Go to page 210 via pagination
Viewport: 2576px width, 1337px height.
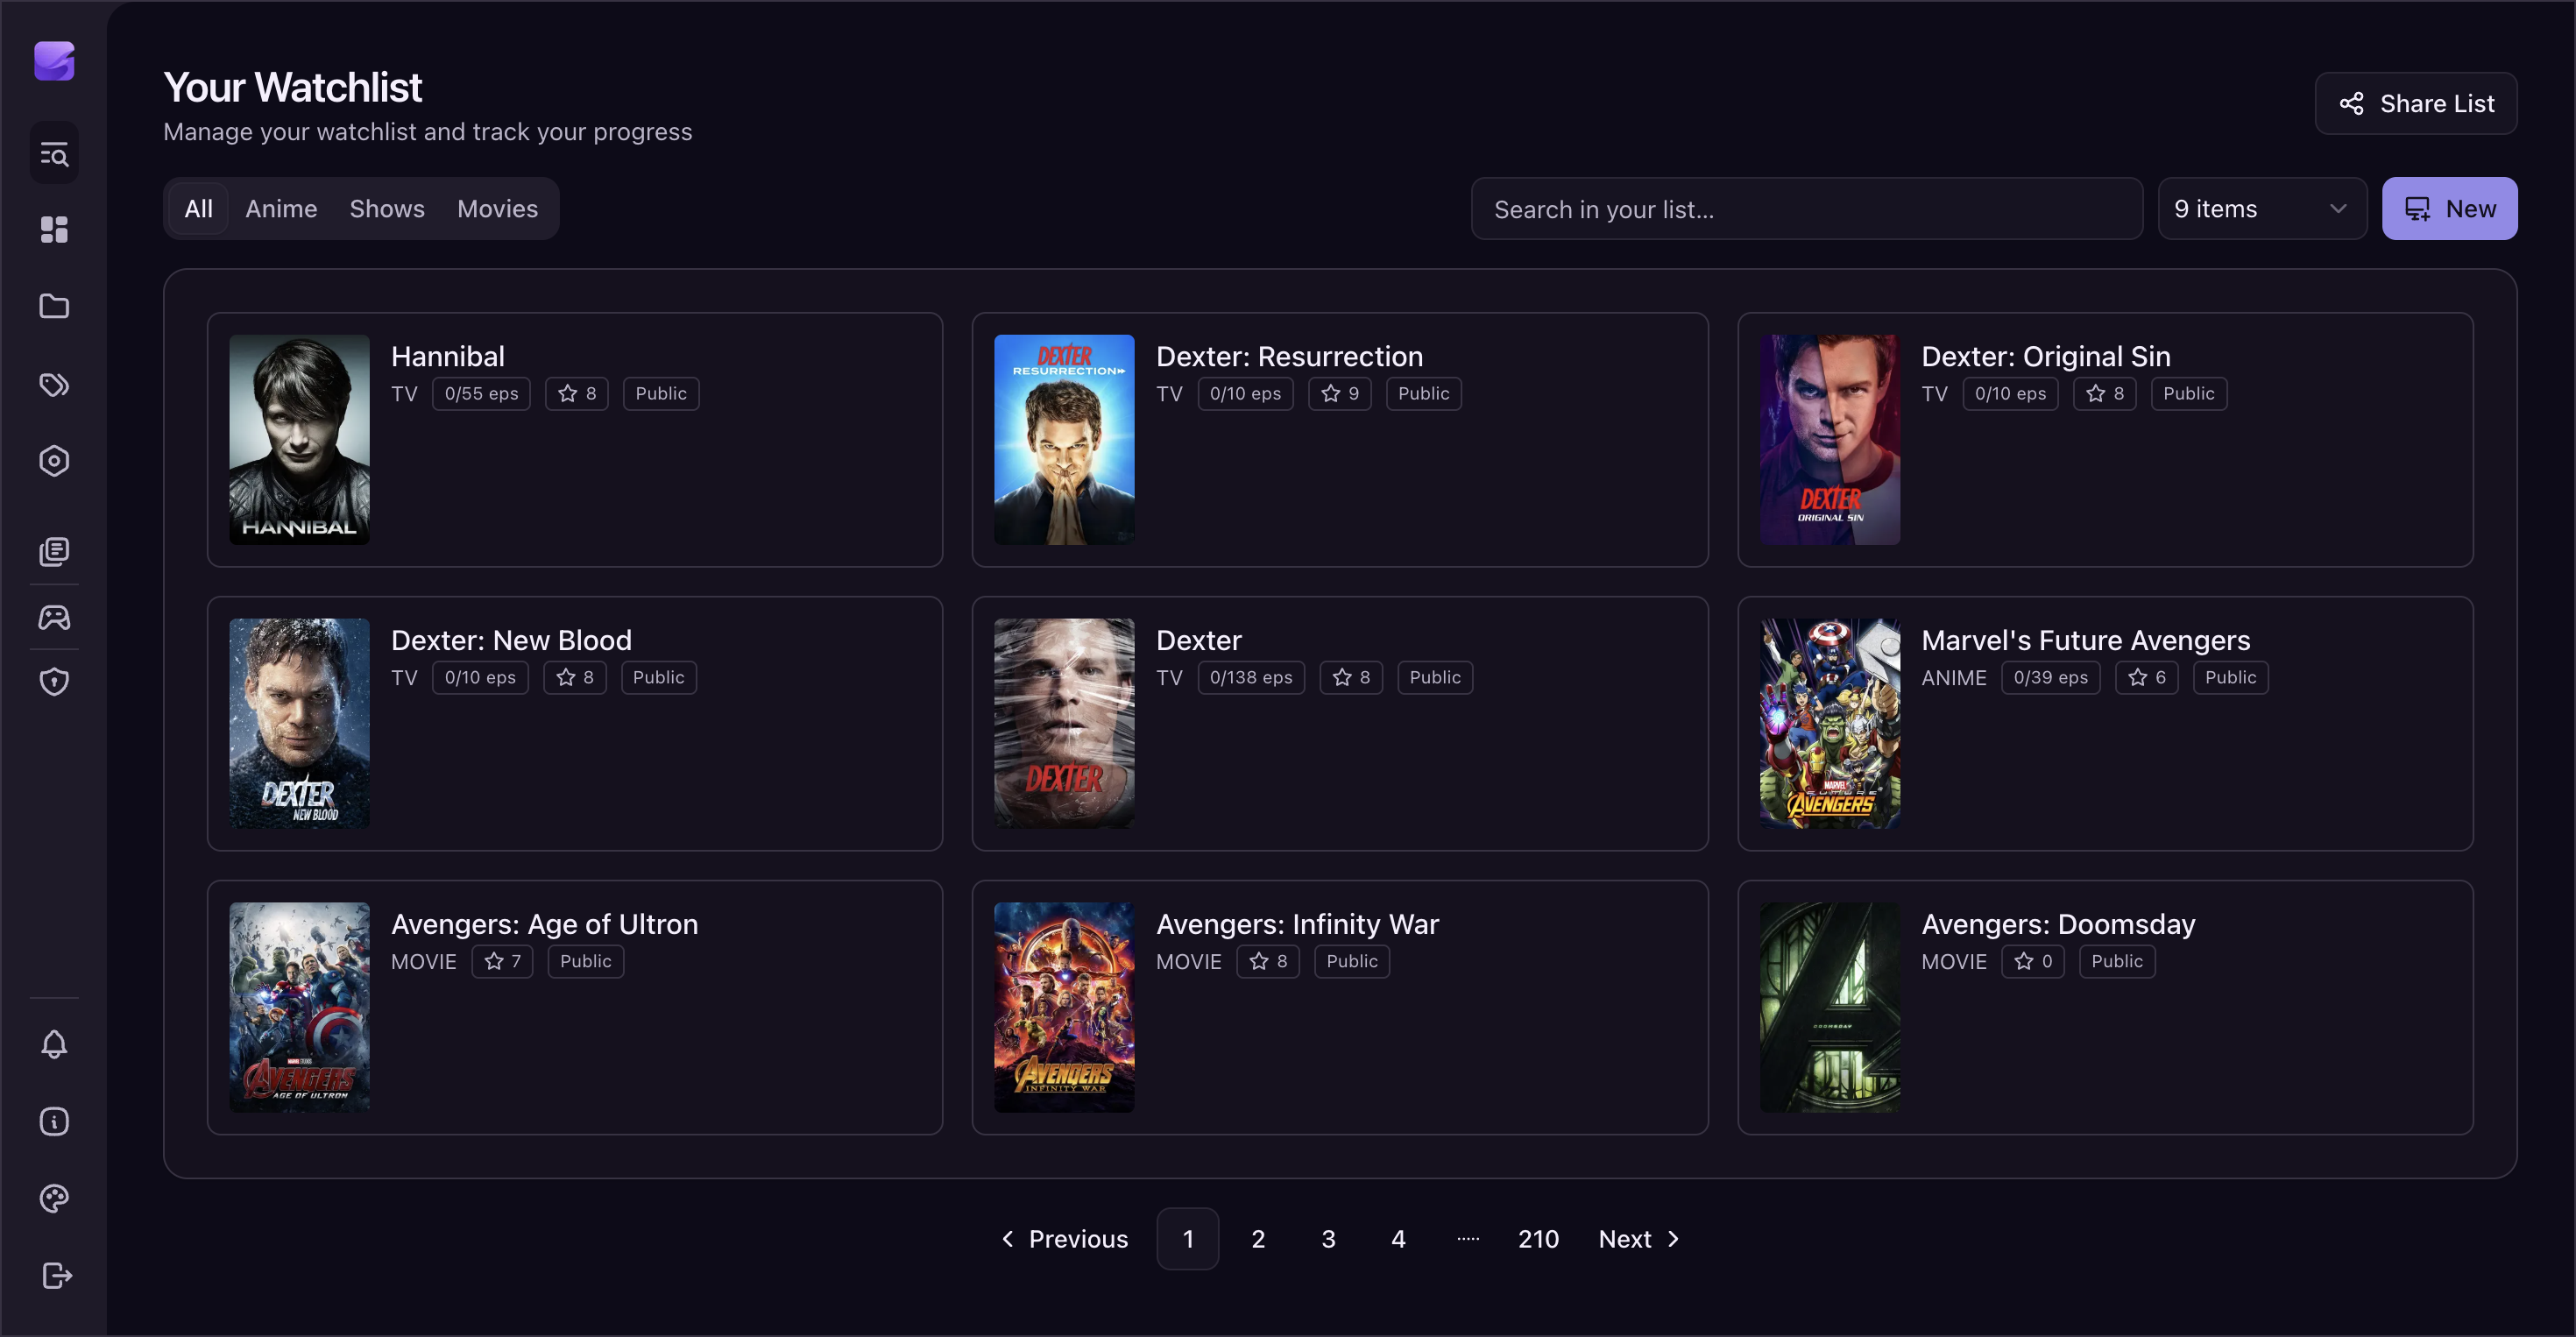(1538, 1238)
